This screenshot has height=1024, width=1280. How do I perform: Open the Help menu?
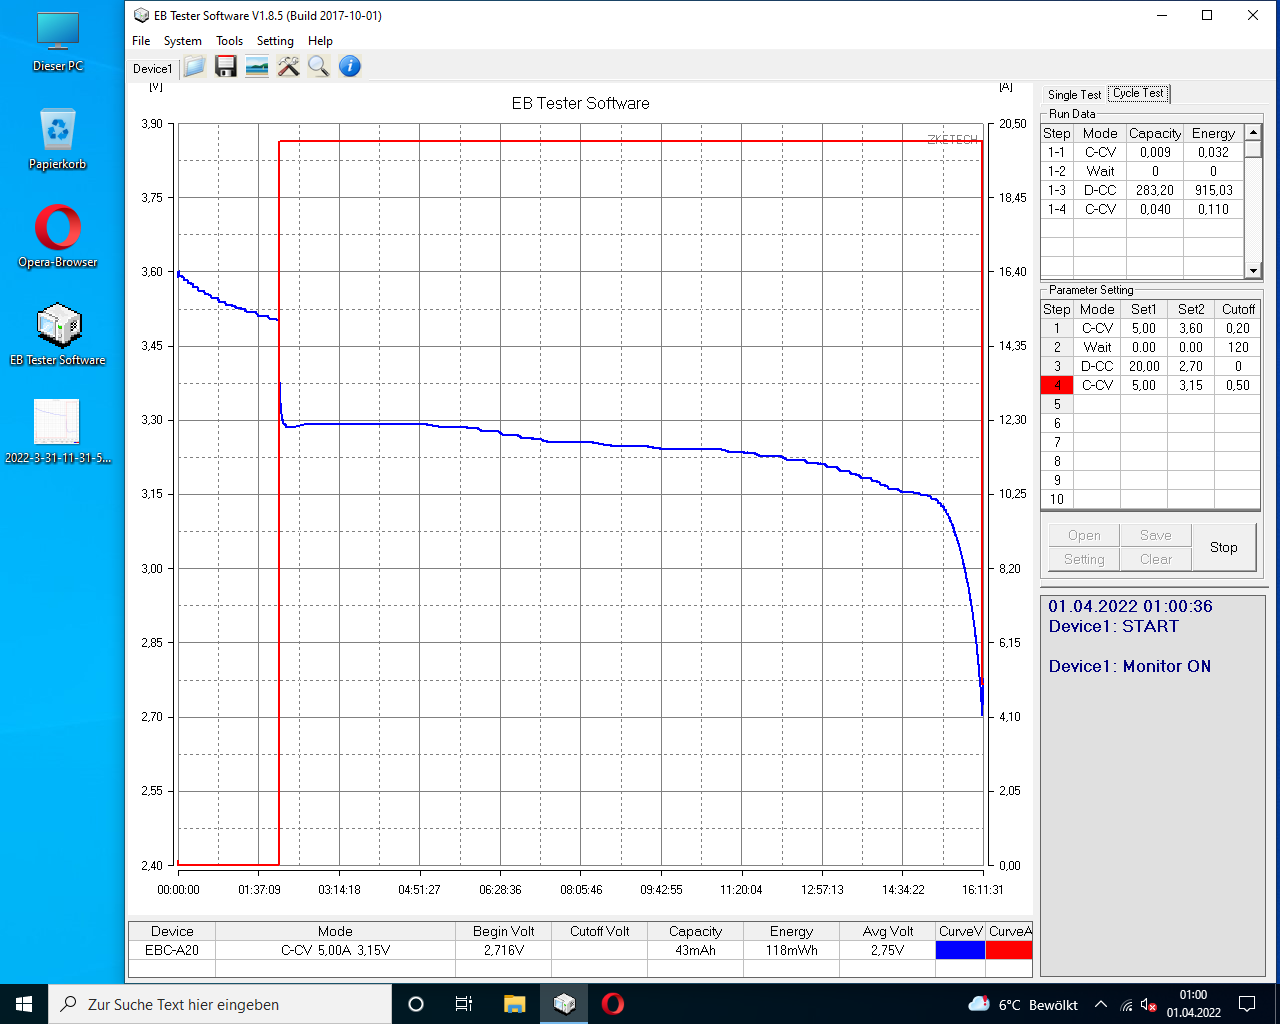320,41
